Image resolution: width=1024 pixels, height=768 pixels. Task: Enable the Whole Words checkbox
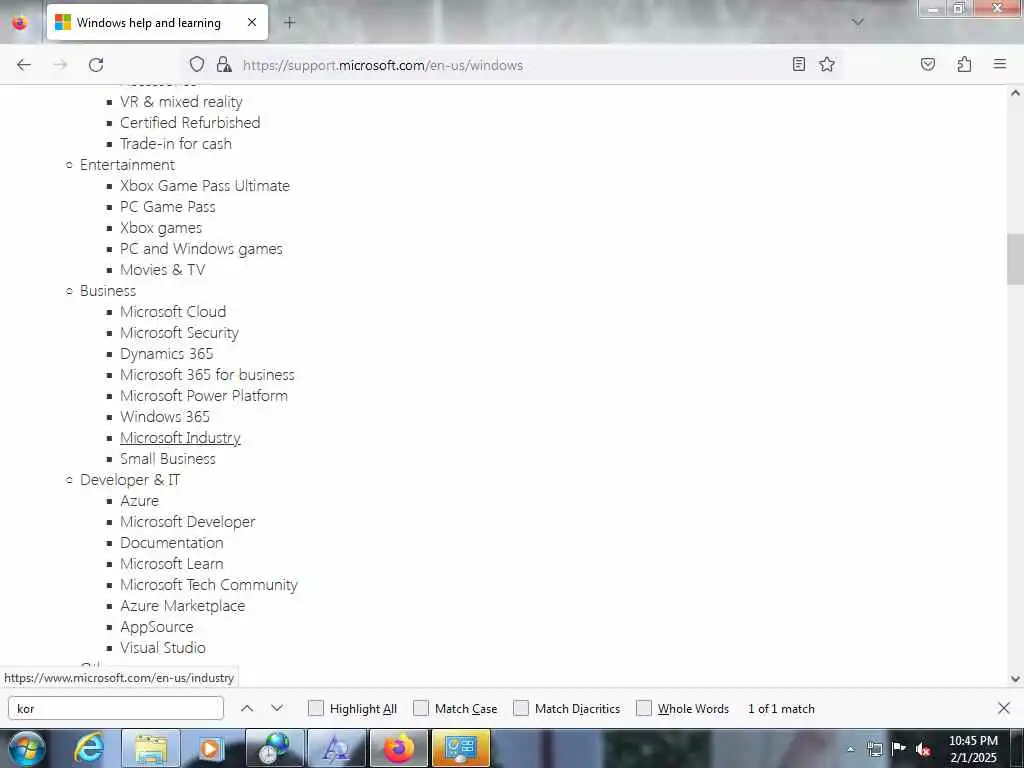pyautogui.click(x=644, y=709)
